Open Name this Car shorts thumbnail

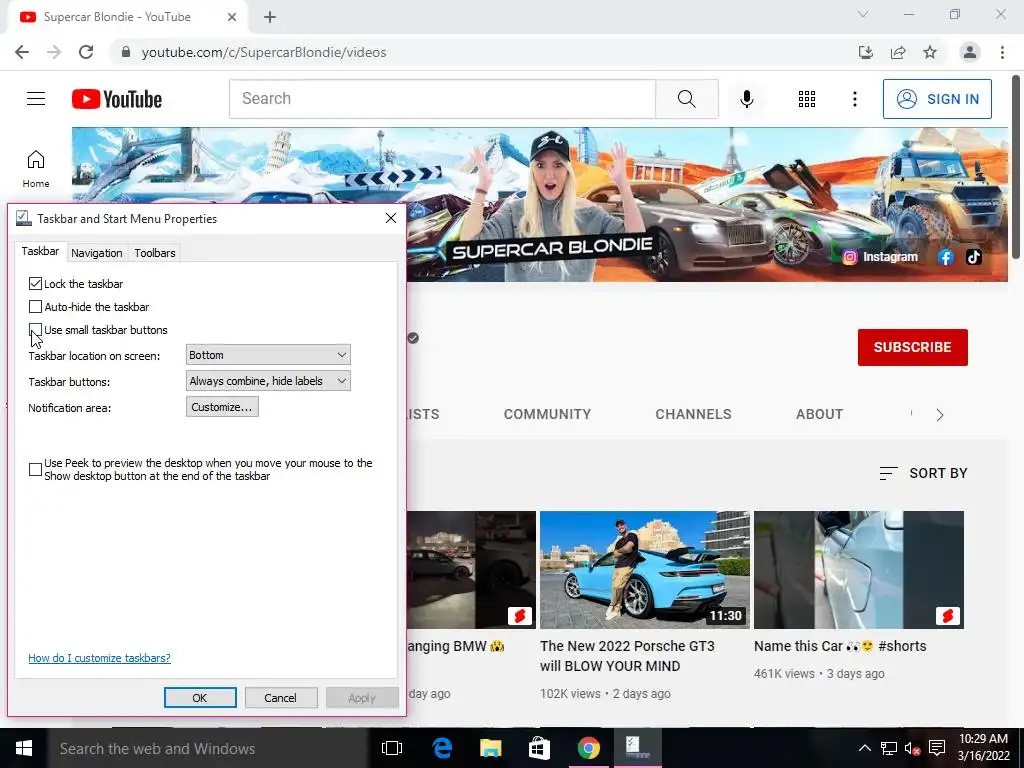tap(859, 570)
